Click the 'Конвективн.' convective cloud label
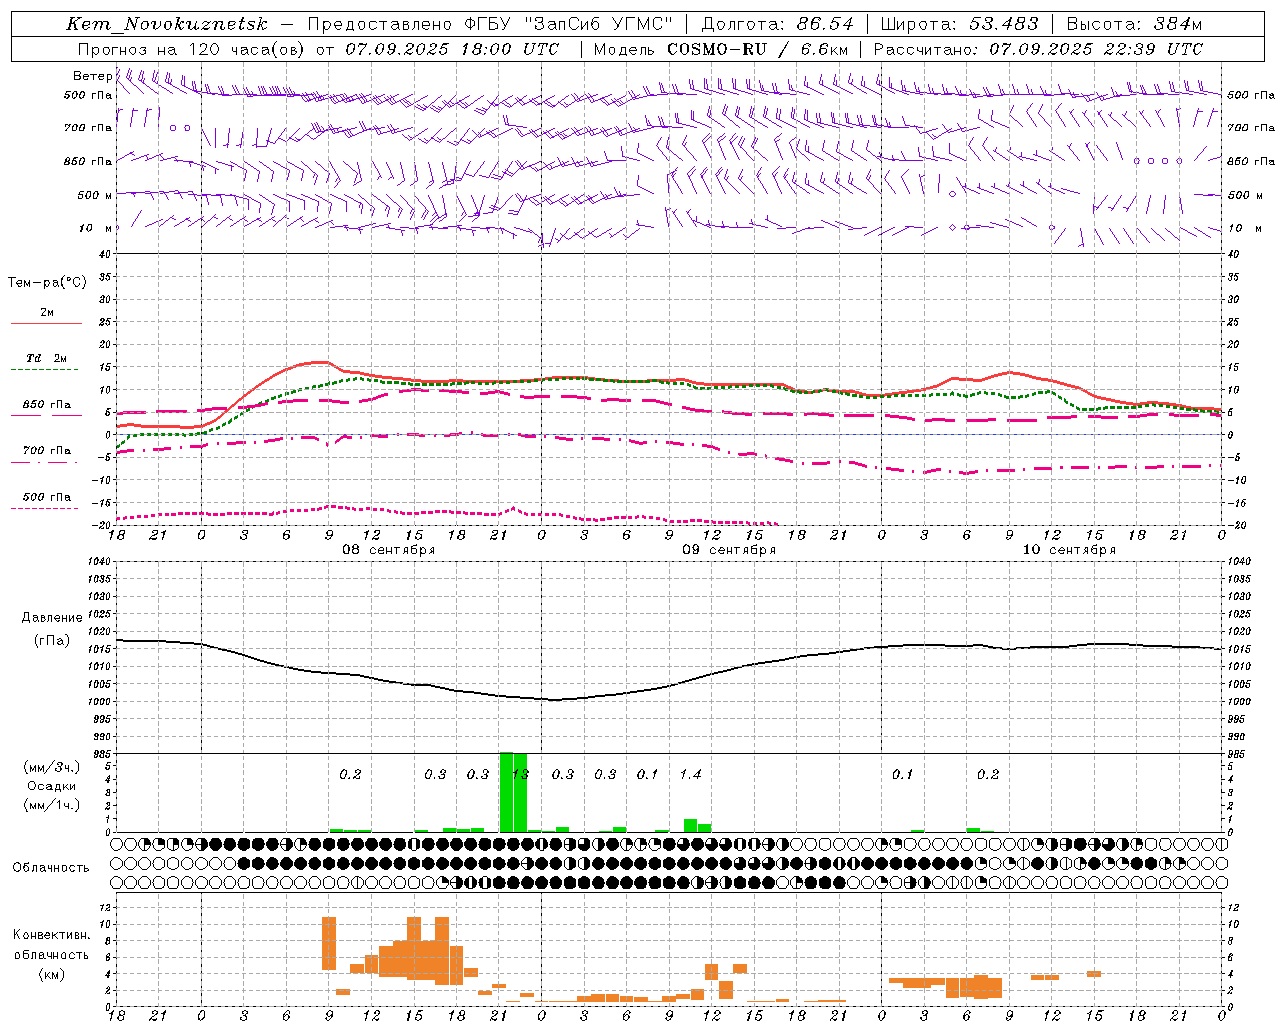Image resolution: width=1280 pixels, height=1024 pixels. (51, 935)
